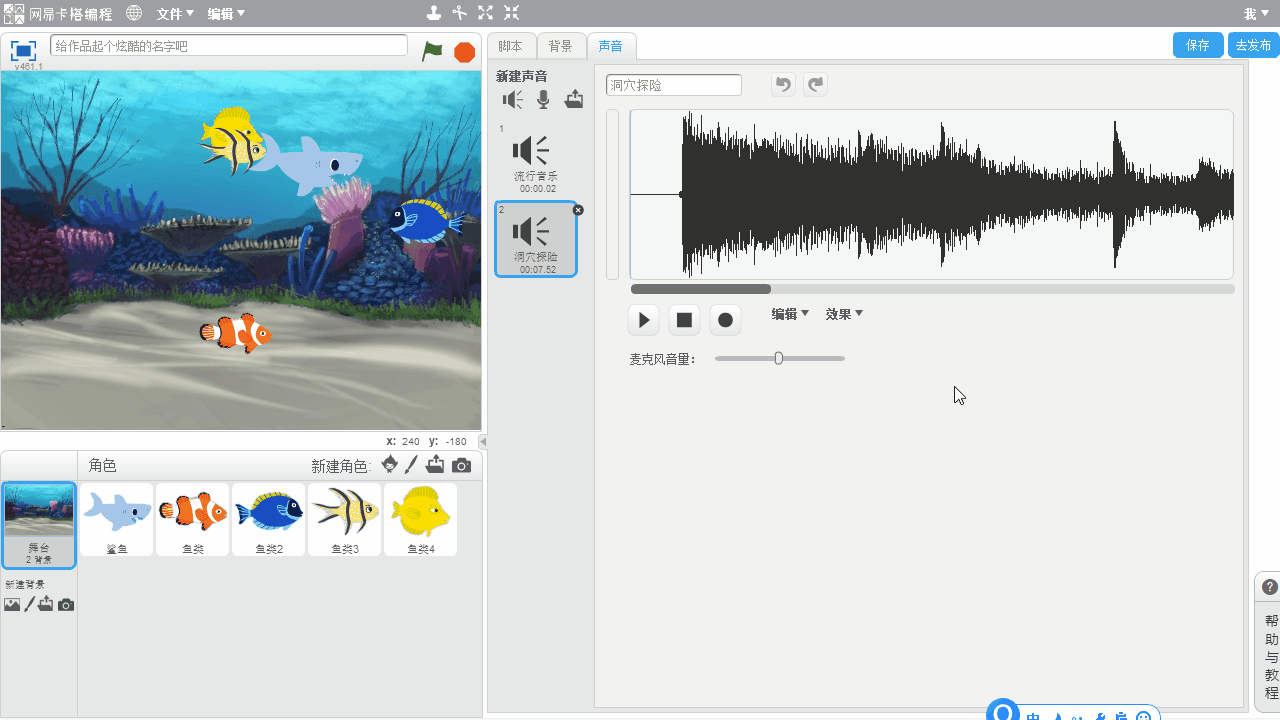Select the duplicate stamp tool

click(433, 13)
